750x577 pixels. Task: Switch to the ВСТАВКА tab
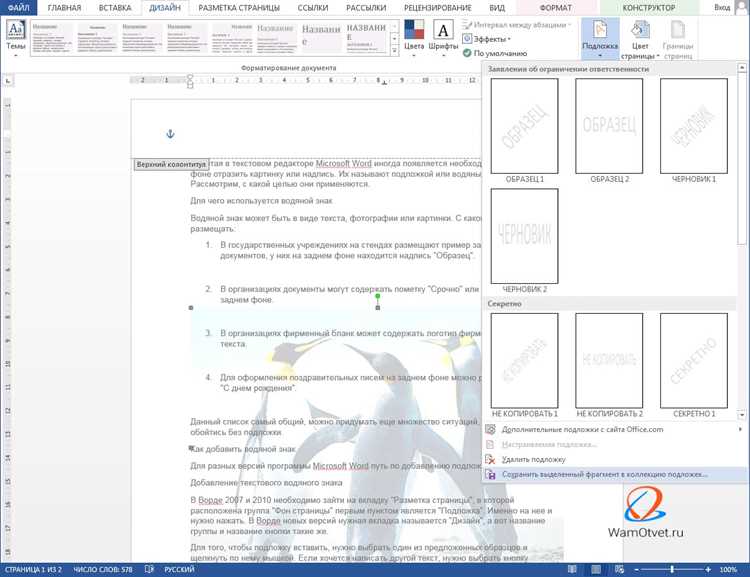[x=115, y=8]
